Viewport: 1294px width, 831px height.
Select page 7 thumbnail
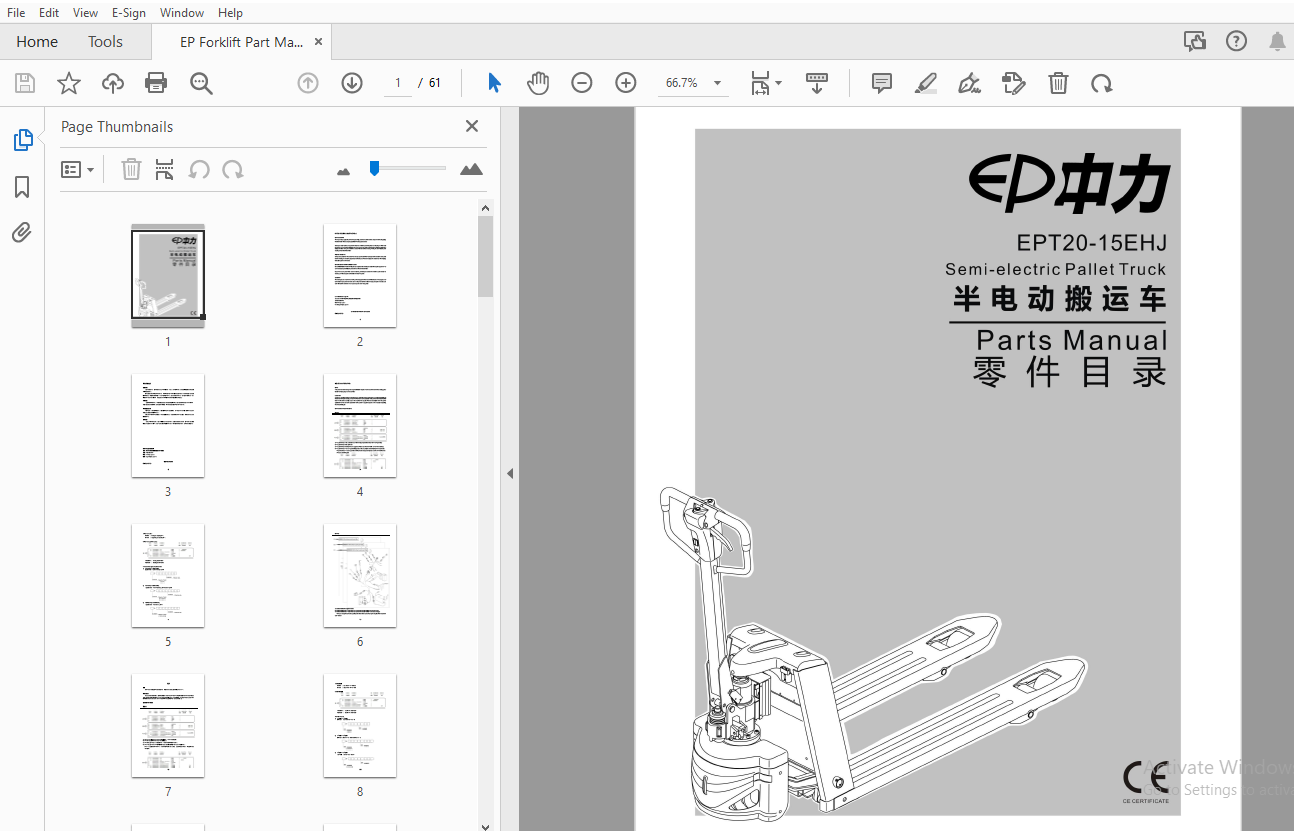(168, 726)
